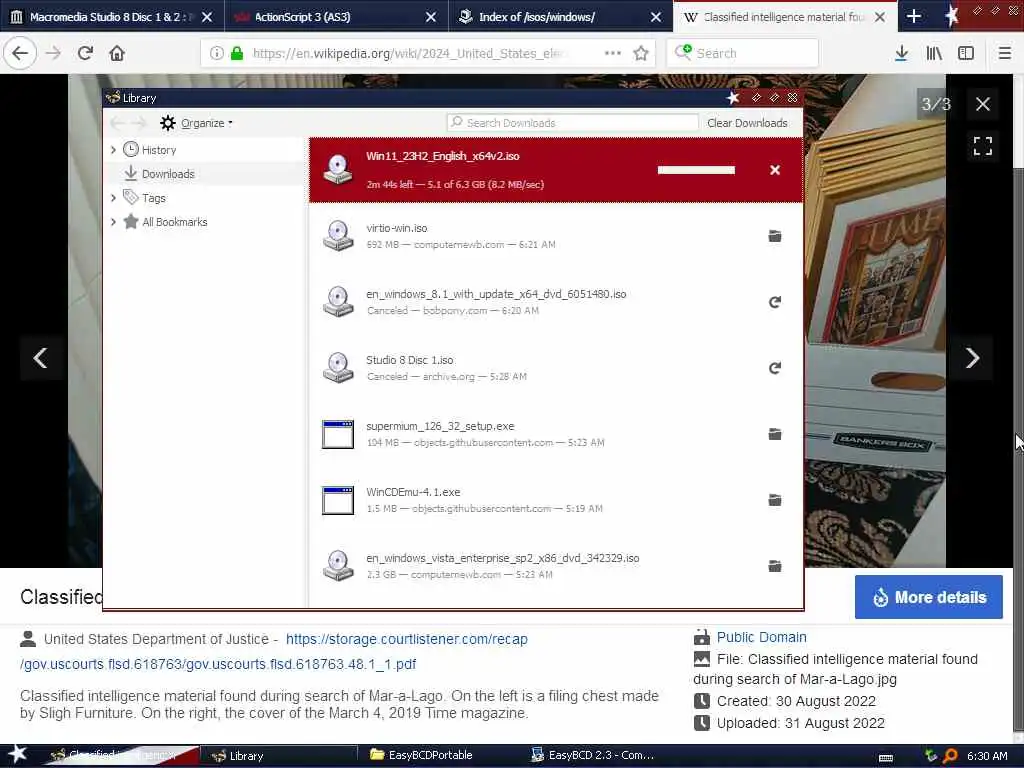Retry the en_windows_8.1 ISO download
This screenshot has height=768, width=1024.
pyautogui.click(x=775, y=302)
